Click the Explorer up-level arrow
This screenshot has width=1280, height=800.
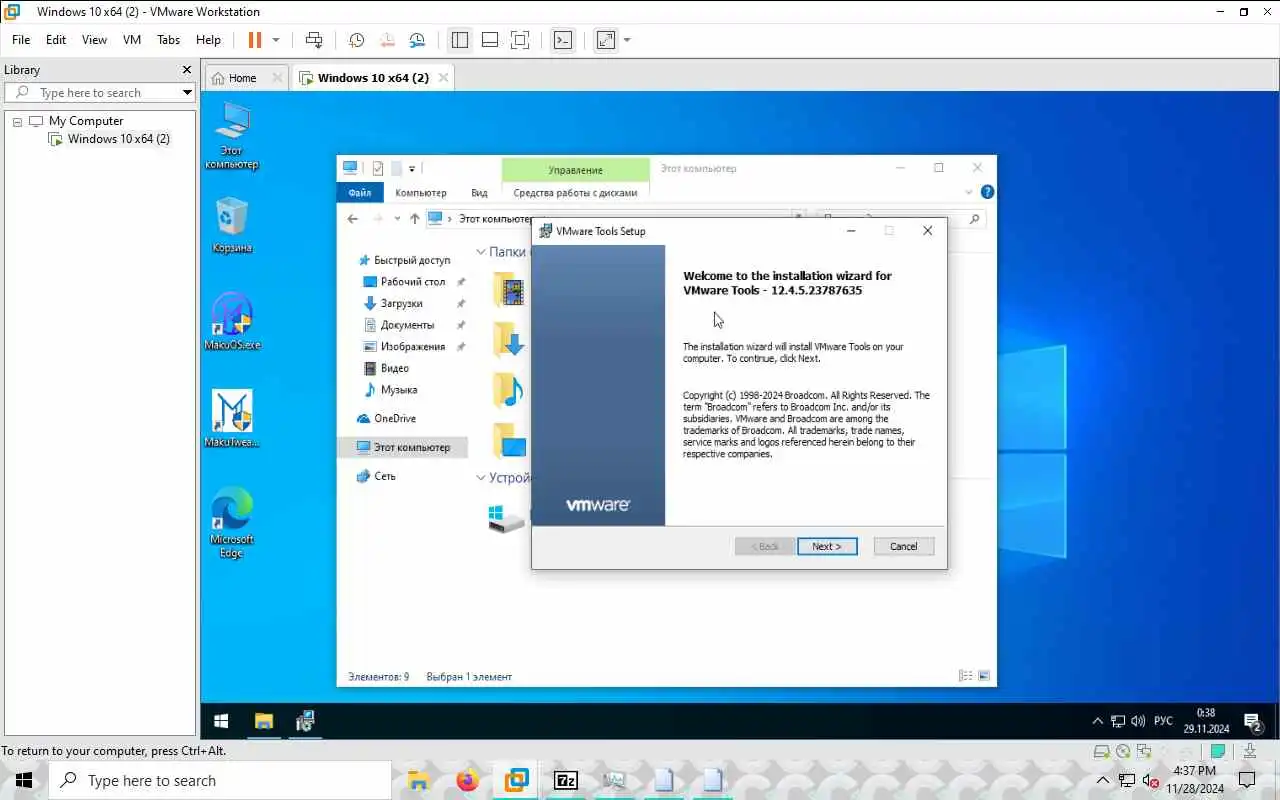click(414, 218)
